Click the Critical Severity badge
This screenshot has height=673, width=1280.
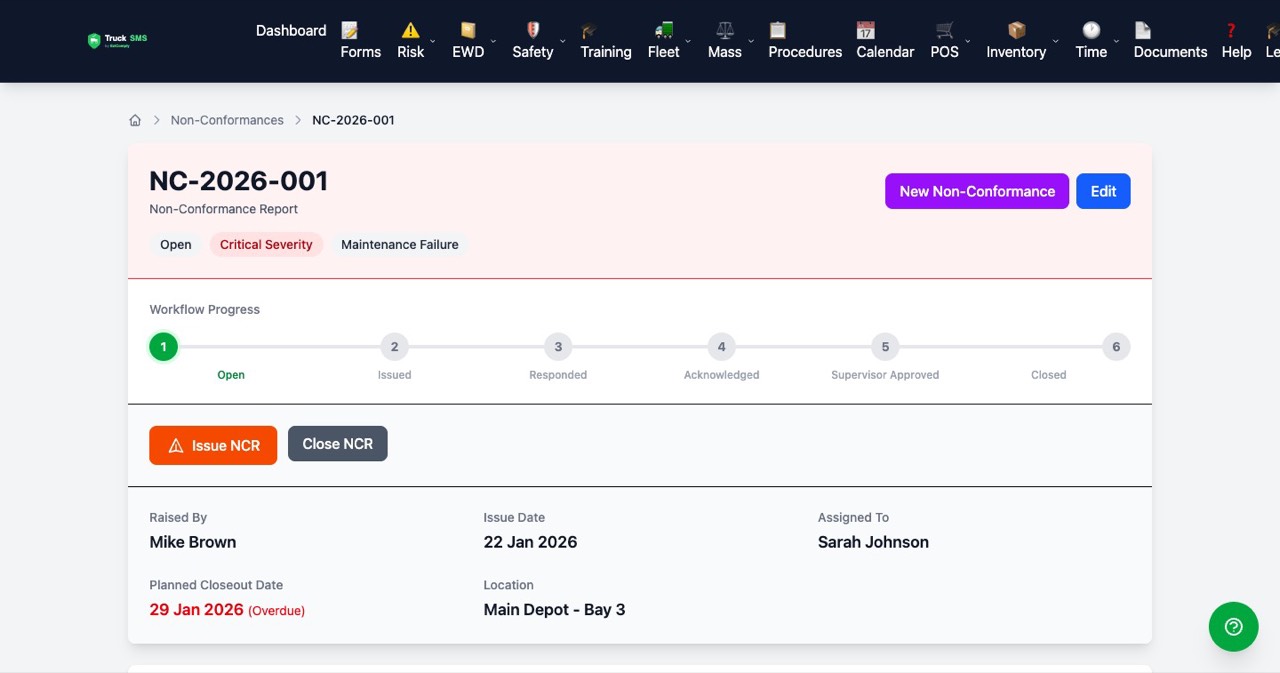coord(266,245)
